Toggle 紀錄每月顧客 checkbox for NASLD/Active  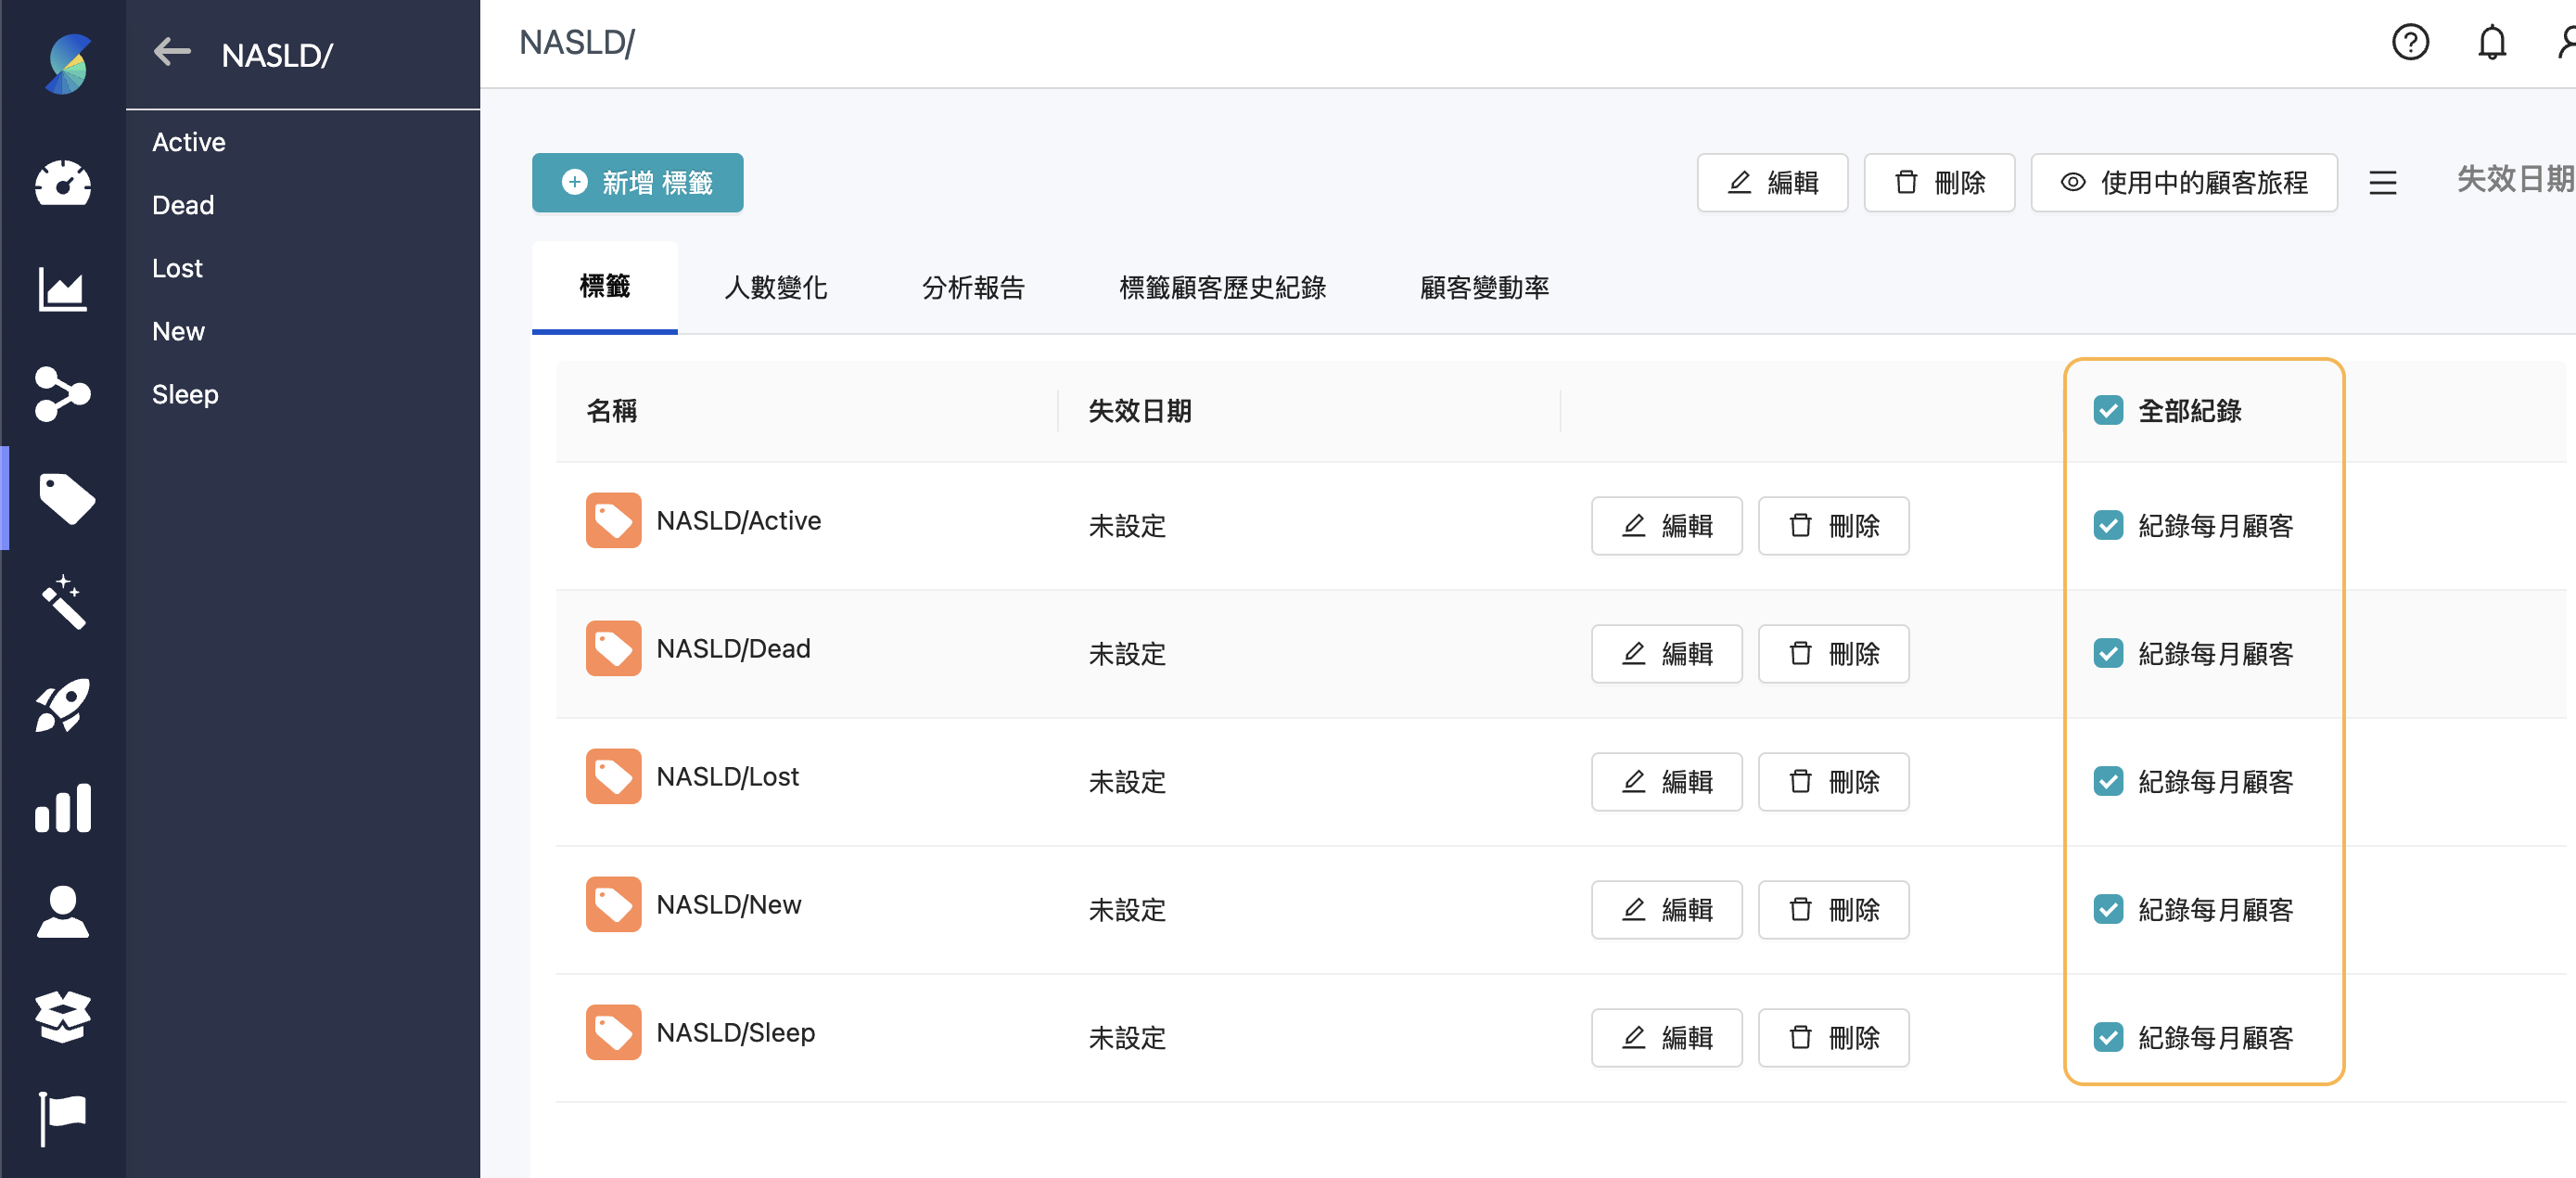tap(2108, 526)
